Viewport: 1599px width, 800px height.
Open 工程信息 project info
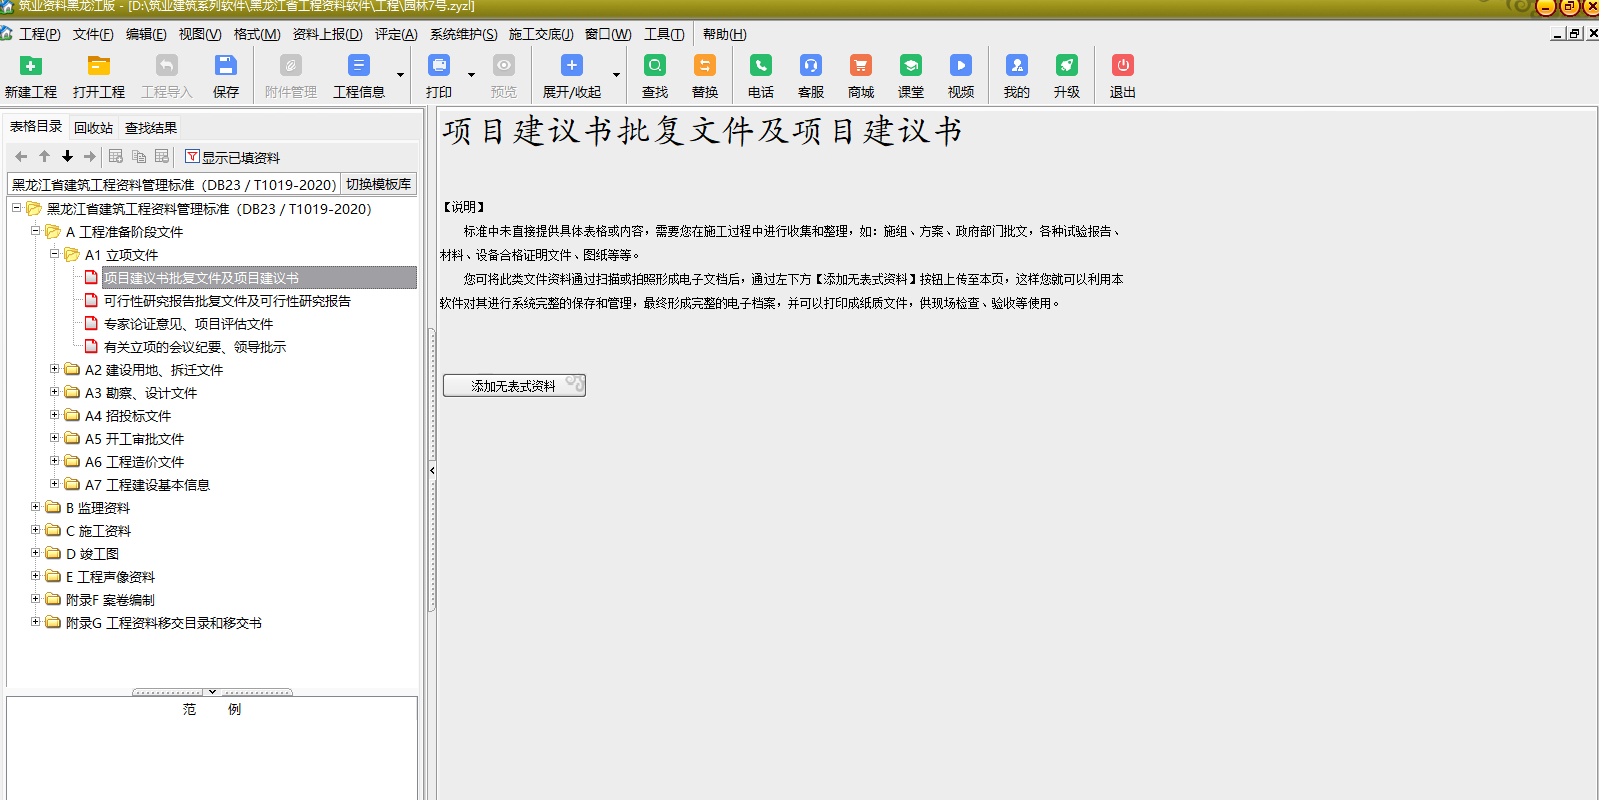(358, 67)
